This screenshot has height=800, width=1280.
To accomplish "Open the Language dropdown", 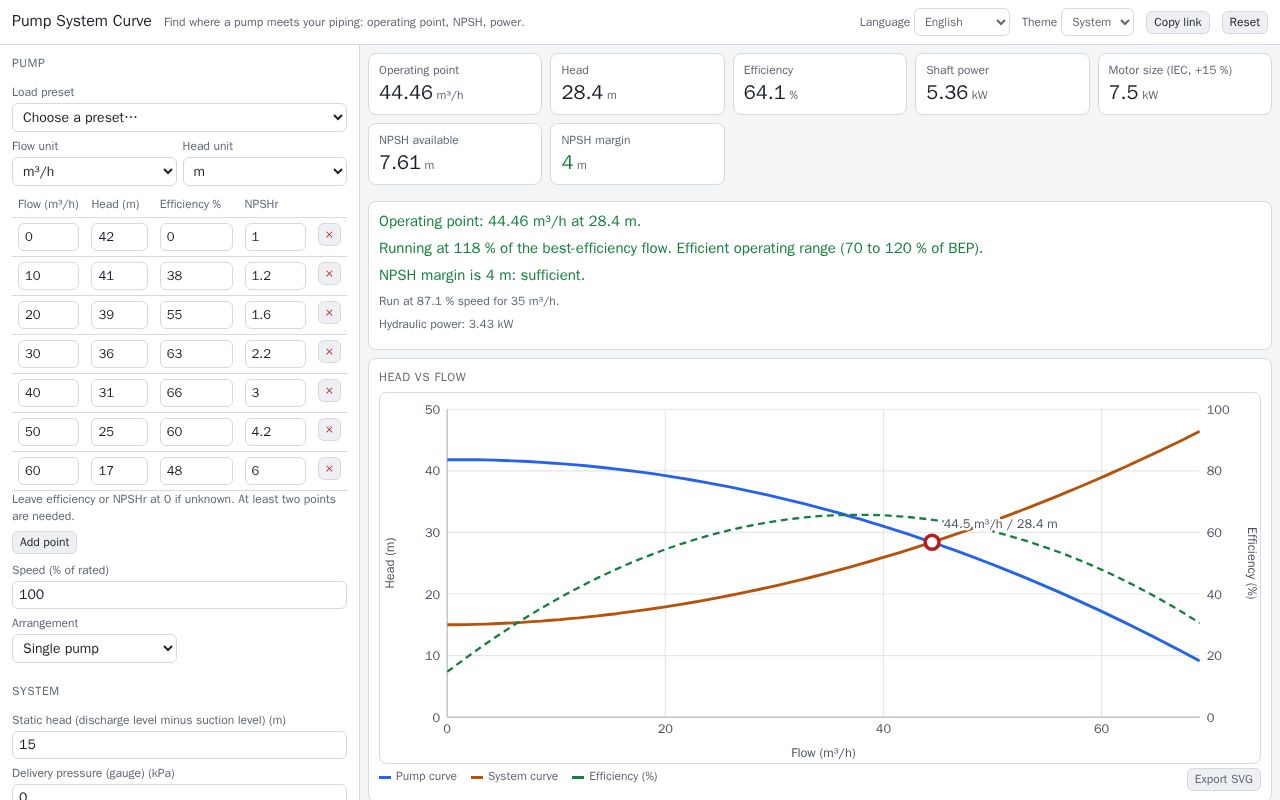I will pyautogui.click(x=962, y=22).
